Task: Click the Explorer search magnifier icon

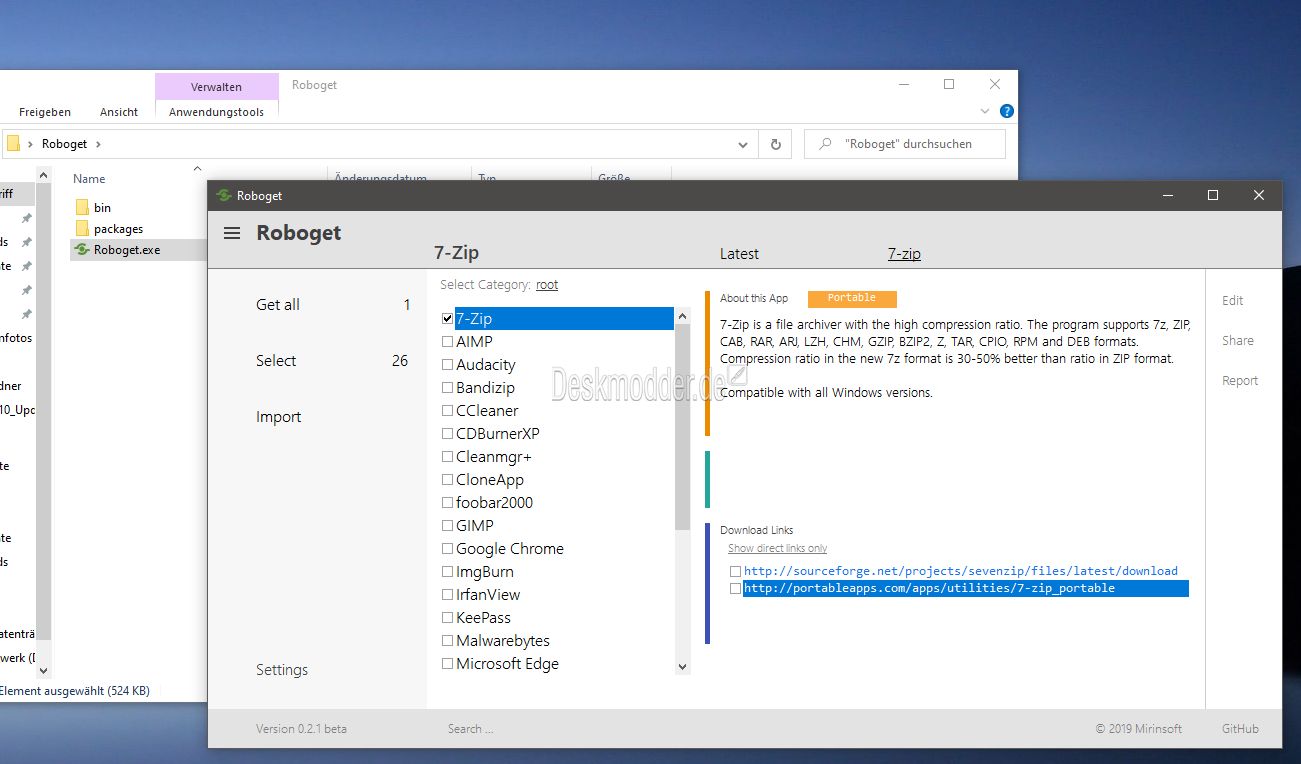Action: coord(825,144)
